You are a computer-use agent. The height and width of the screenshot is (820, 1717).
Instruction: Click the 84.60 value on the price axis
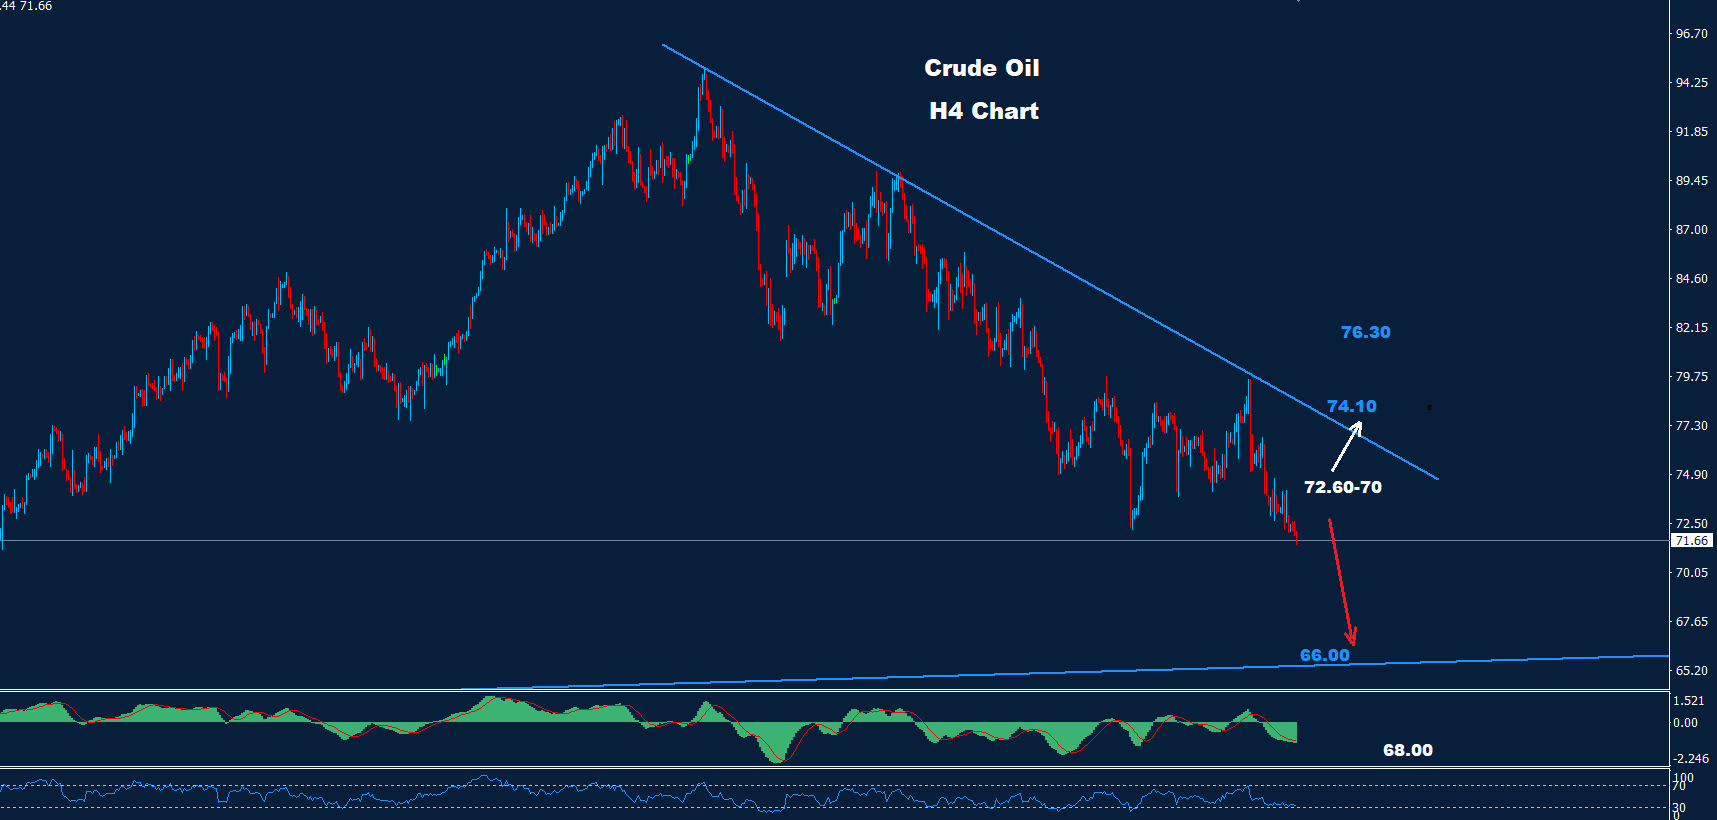point(1691,279)
